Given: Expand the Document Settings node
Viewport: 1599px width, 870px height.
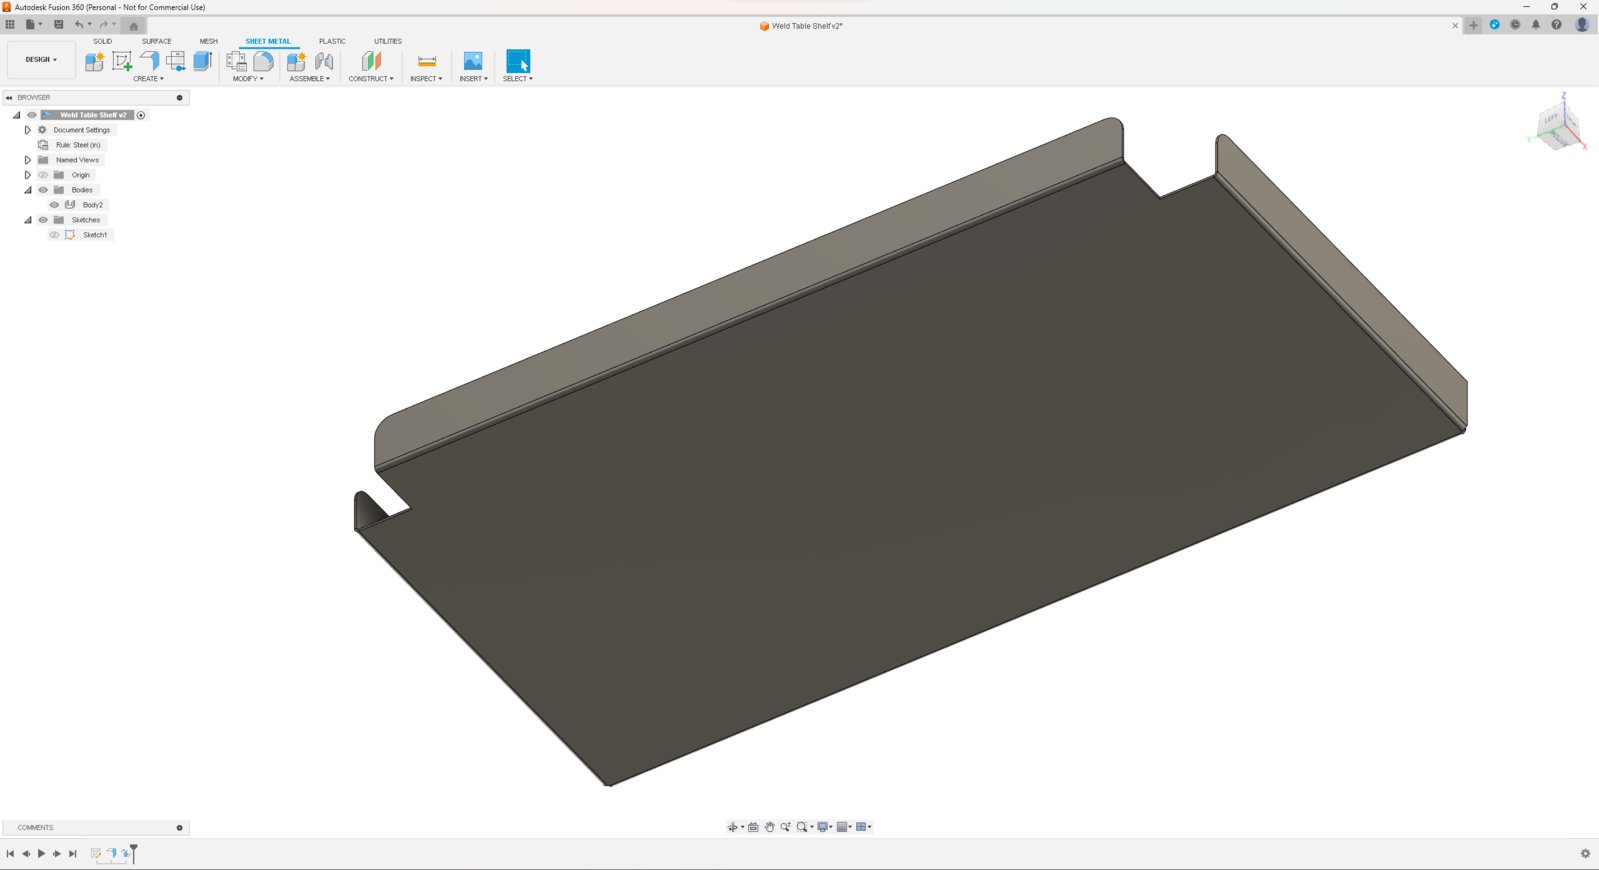Looking at the screenshot, I should tap(27, 130).
